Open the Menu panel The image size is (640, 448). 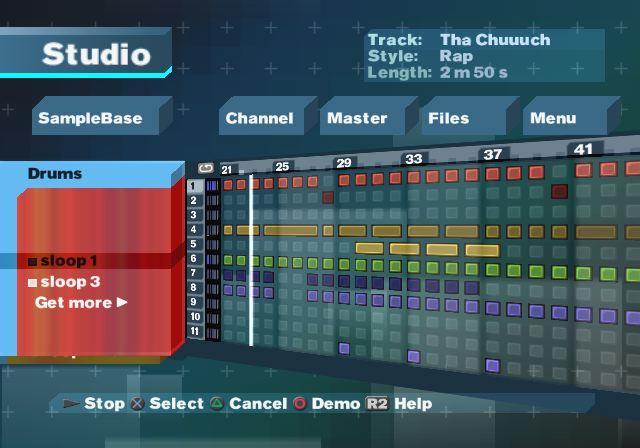(x=553, y=118)
